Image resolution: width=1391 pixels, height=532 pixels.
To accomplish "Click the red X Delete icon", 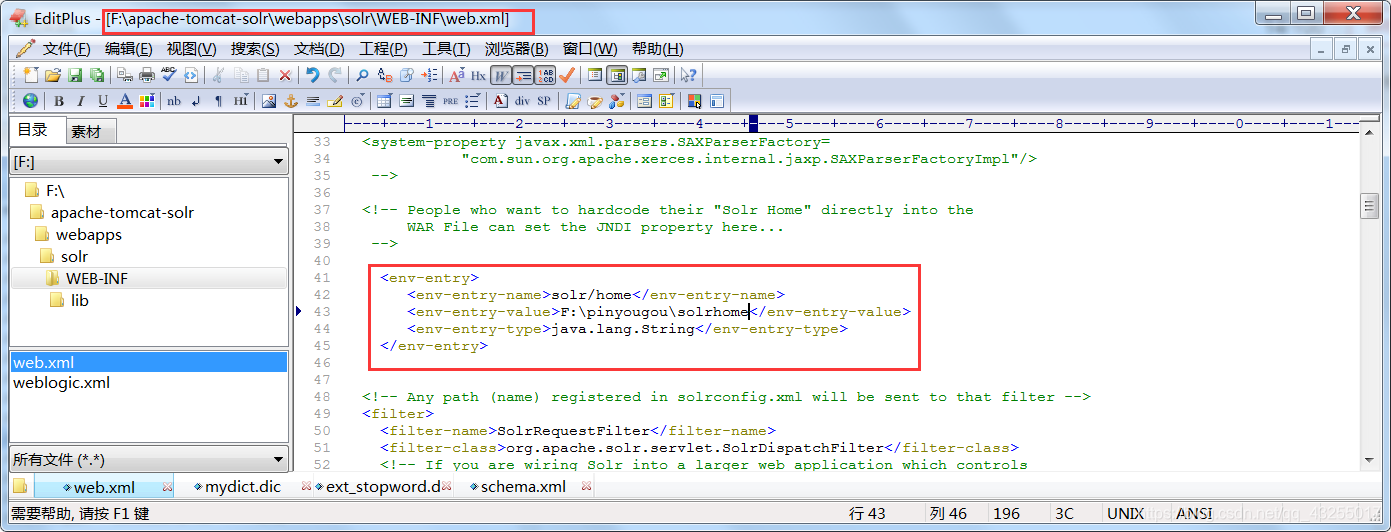I will [x=285, y=75].
